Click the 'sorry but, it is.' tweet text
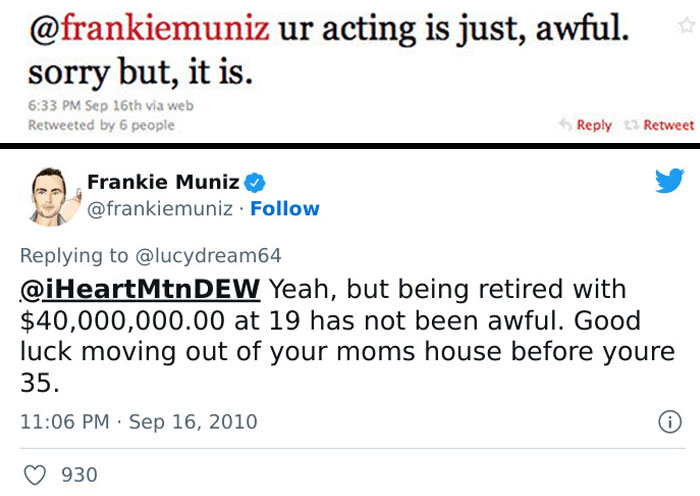The image size is (700, 496). coord(138,72)
